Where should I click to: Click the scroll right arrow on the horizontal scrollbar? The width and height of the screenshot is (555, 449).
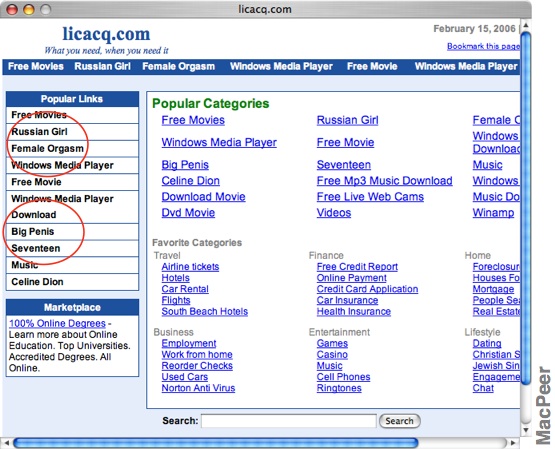(x=513, y=442)
